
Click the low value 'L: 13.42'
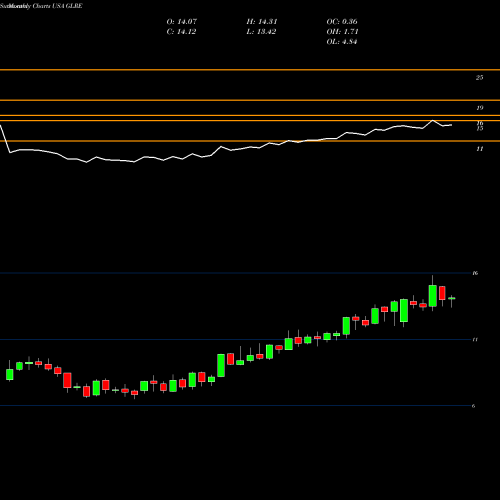tap(261, 32)
